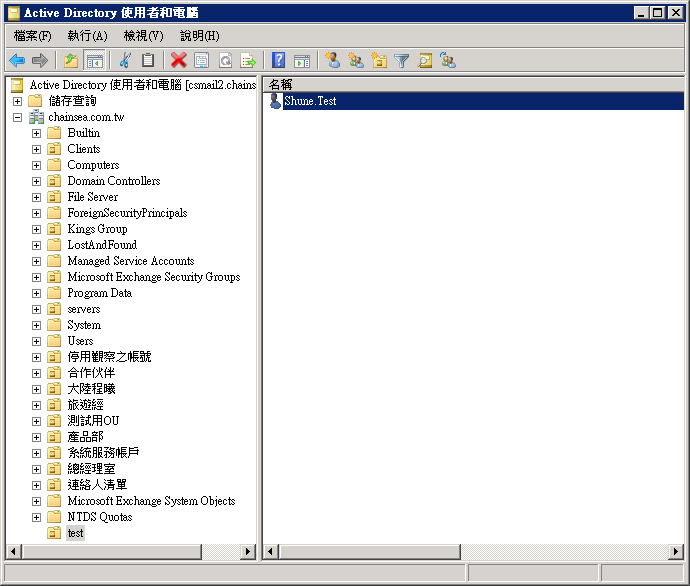Image resolution: width=690 pixels, height=586 pixels.
Task: Select the 系統服務帳戶 tree item
Action: (103, 453)
